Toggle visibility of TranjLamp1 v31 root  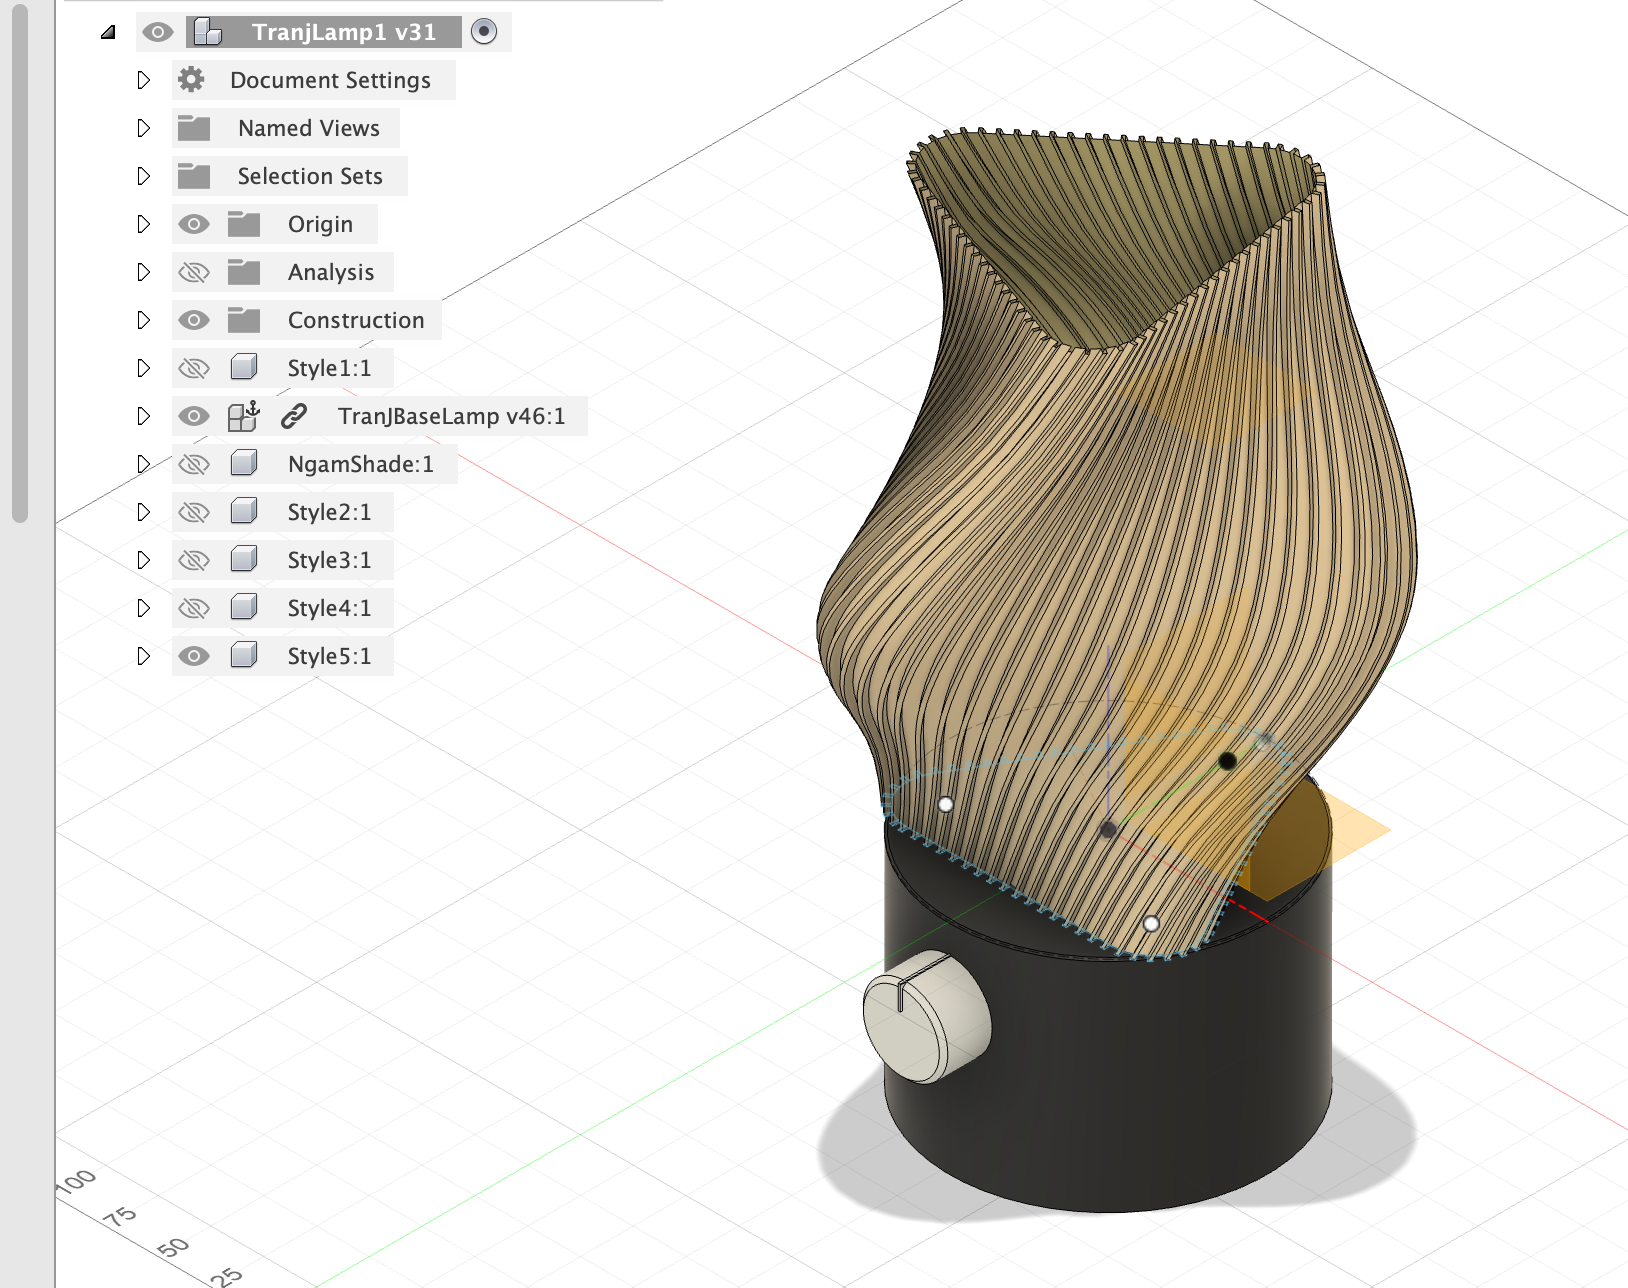(157, 32)
